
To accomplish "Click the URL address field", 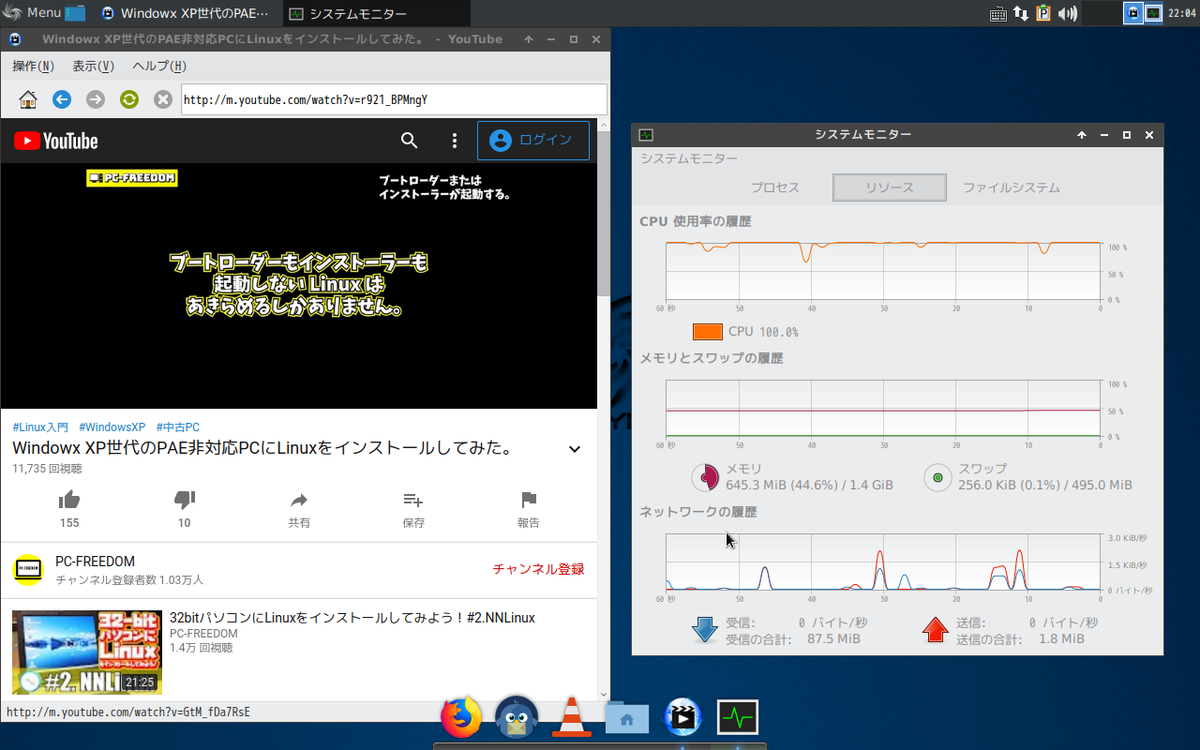I will 394,100.
